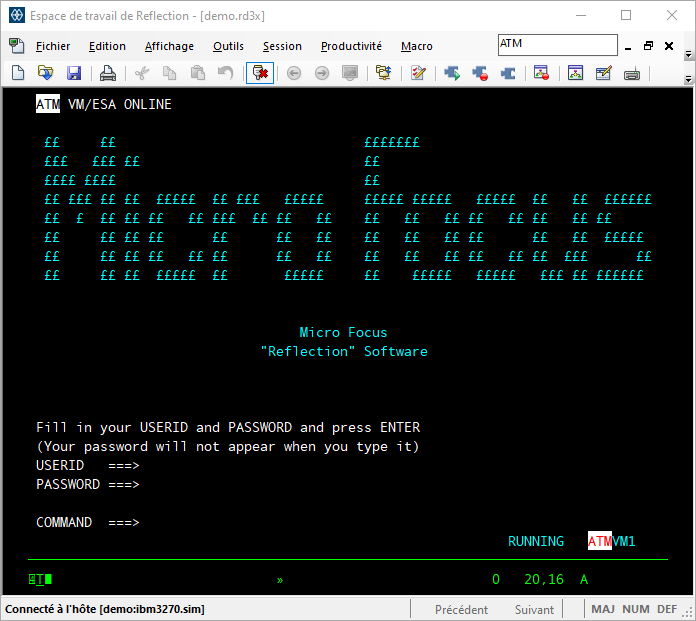Click the RUNNING status text

coord(536,542)
